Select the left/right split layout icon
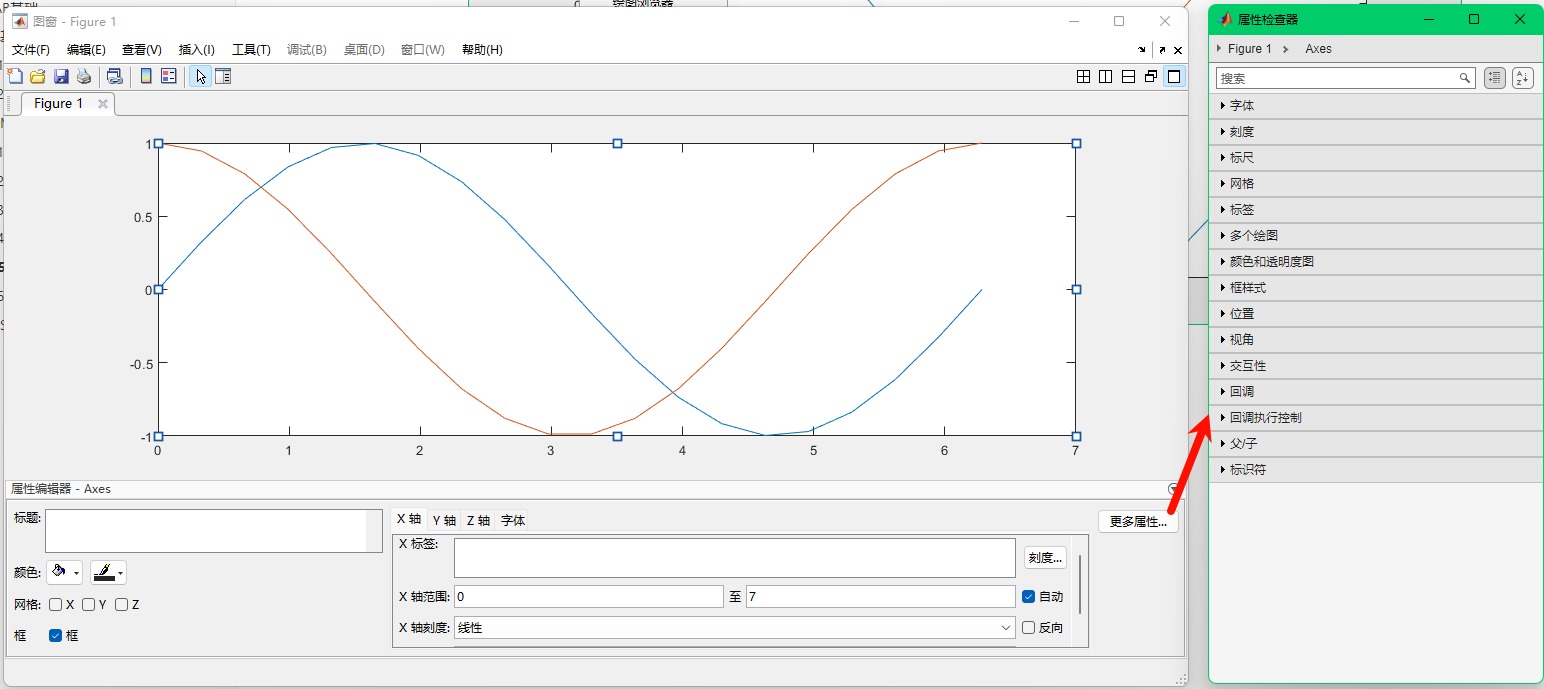The height and width of the screenshot is (689, 1544). [1106, 76]
